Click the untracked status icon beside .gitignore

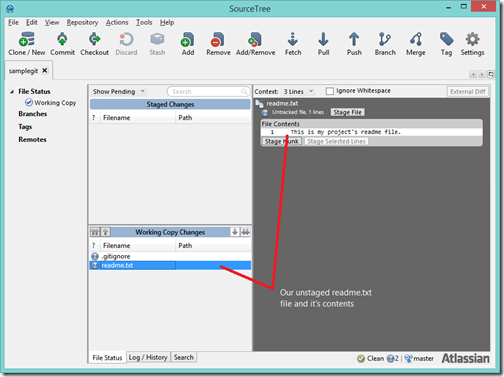tap(95, 256)
